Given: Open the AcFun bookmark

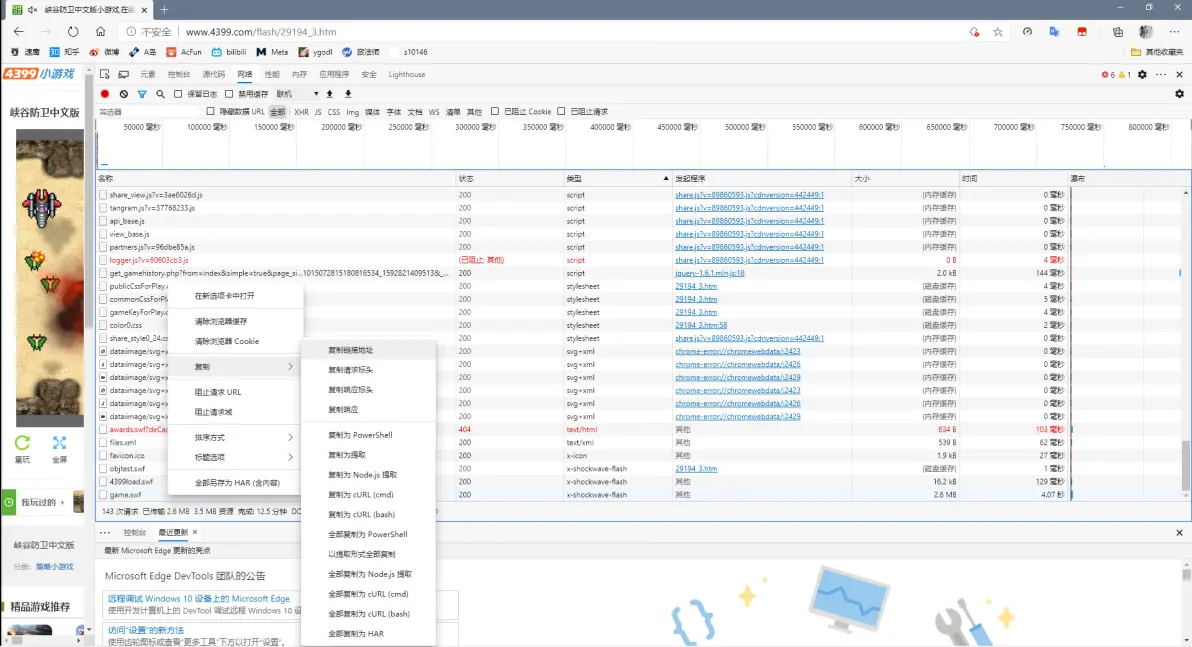Looking at the screenshot, I should pyautogui.click(x=184, y=52).
